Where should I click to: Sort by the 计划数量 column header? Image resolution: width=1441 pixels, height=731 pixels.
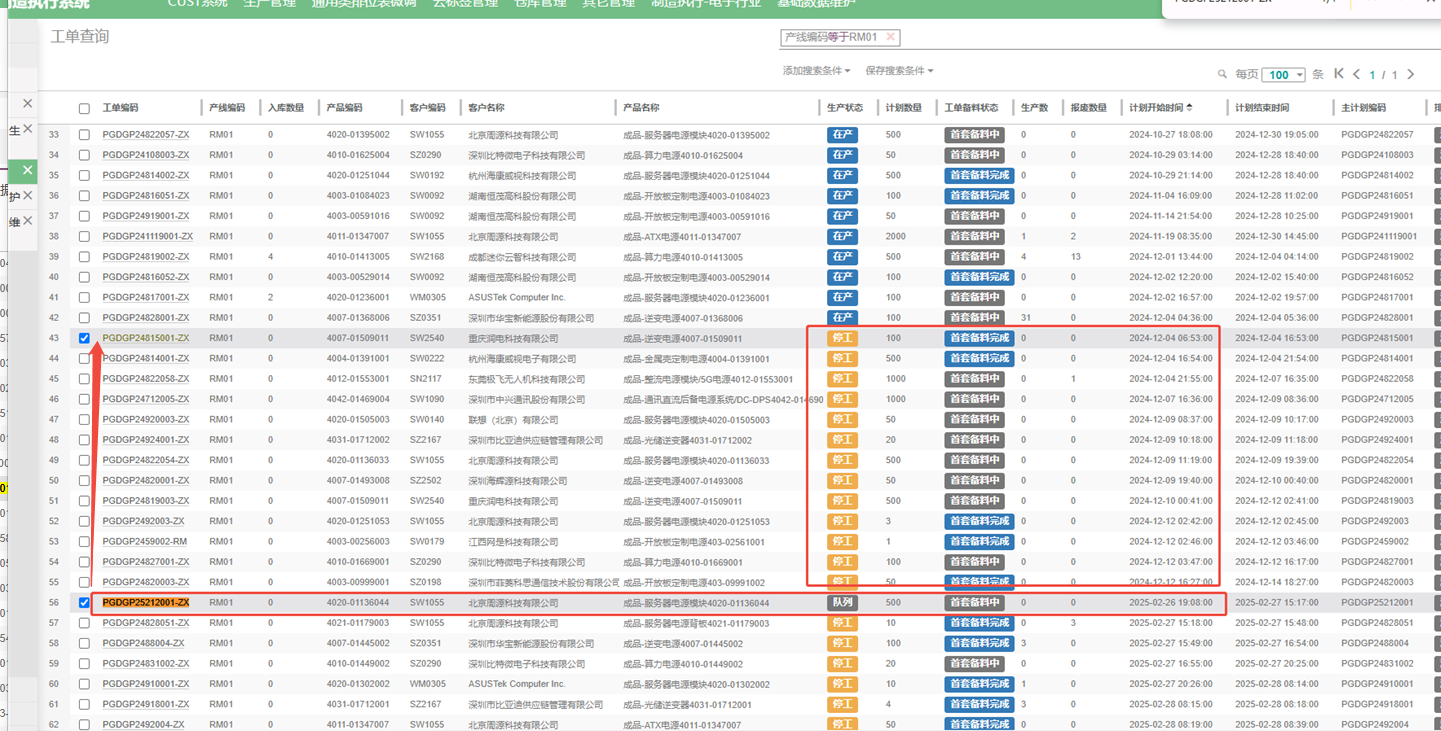[904, 108]
